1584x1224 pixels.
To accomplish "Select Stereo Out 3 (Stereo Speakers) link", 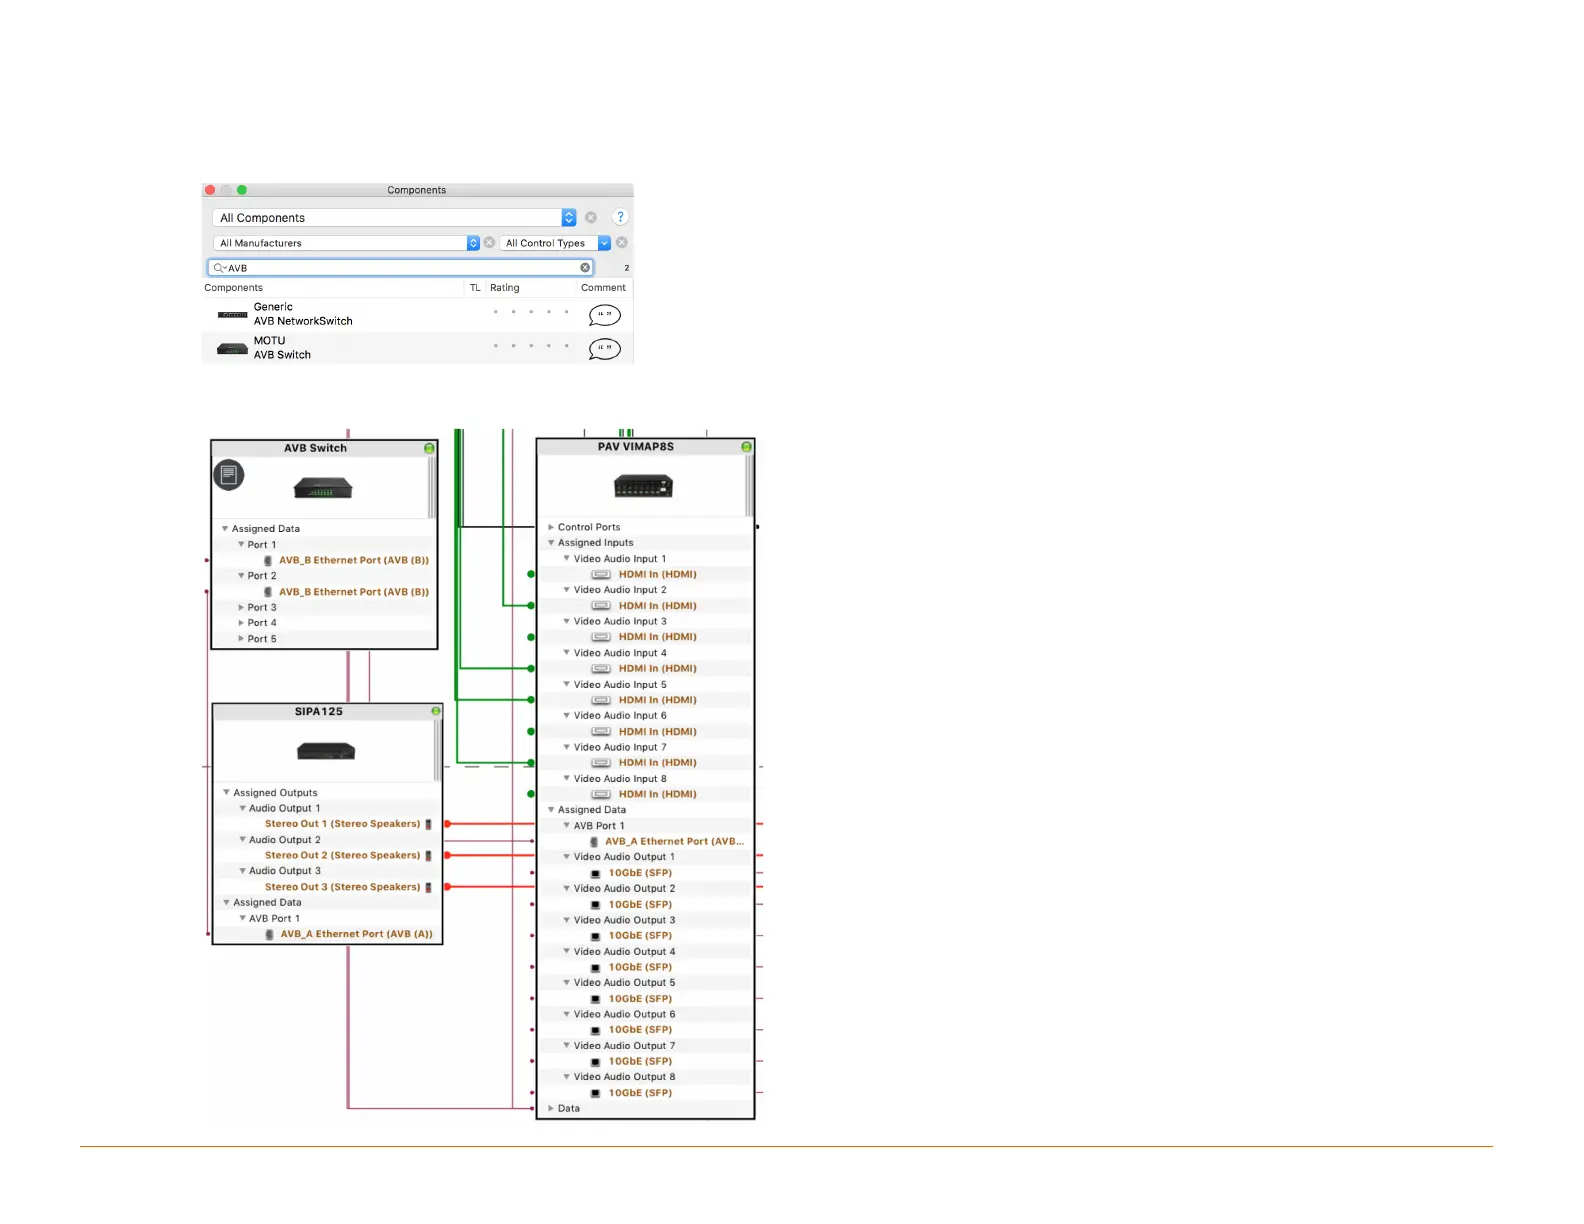I will (x=342, y=887).
